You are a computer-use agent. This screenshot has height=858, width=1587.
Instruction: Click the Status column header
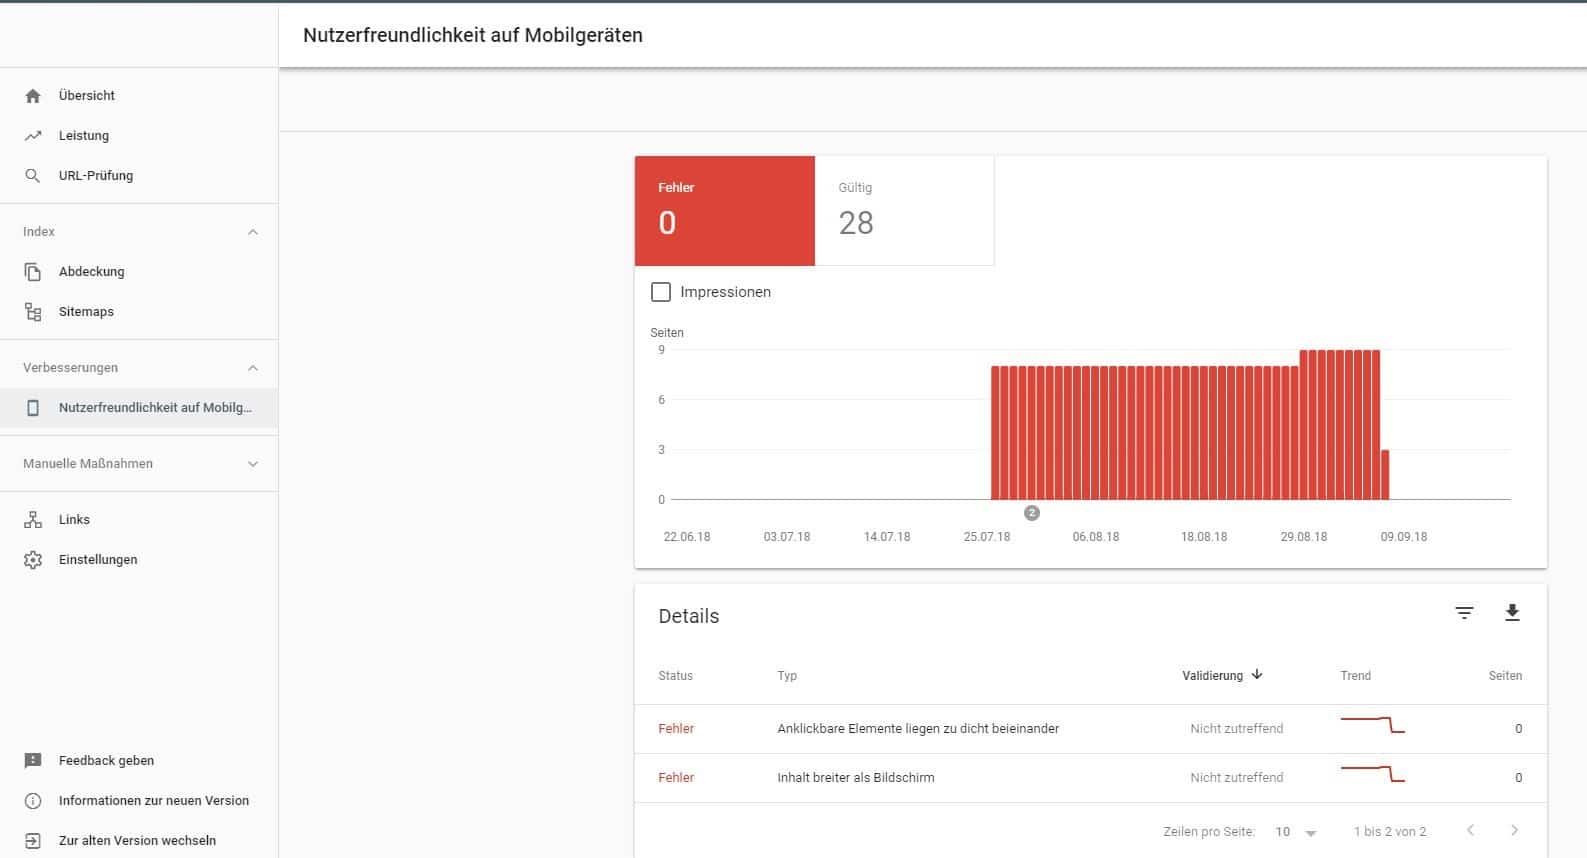(x=675, y=676)
